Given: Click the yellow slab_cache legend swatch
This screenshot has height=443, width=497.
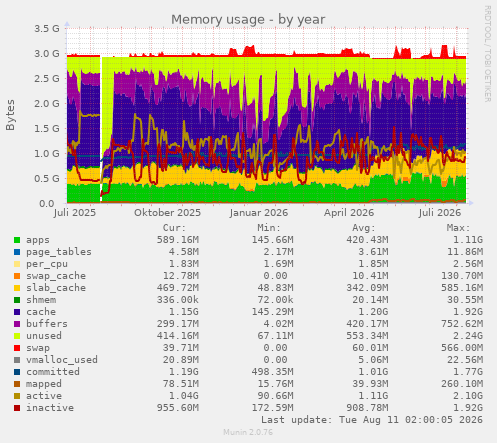Looking at the screenshot, I should pos(17,288).
